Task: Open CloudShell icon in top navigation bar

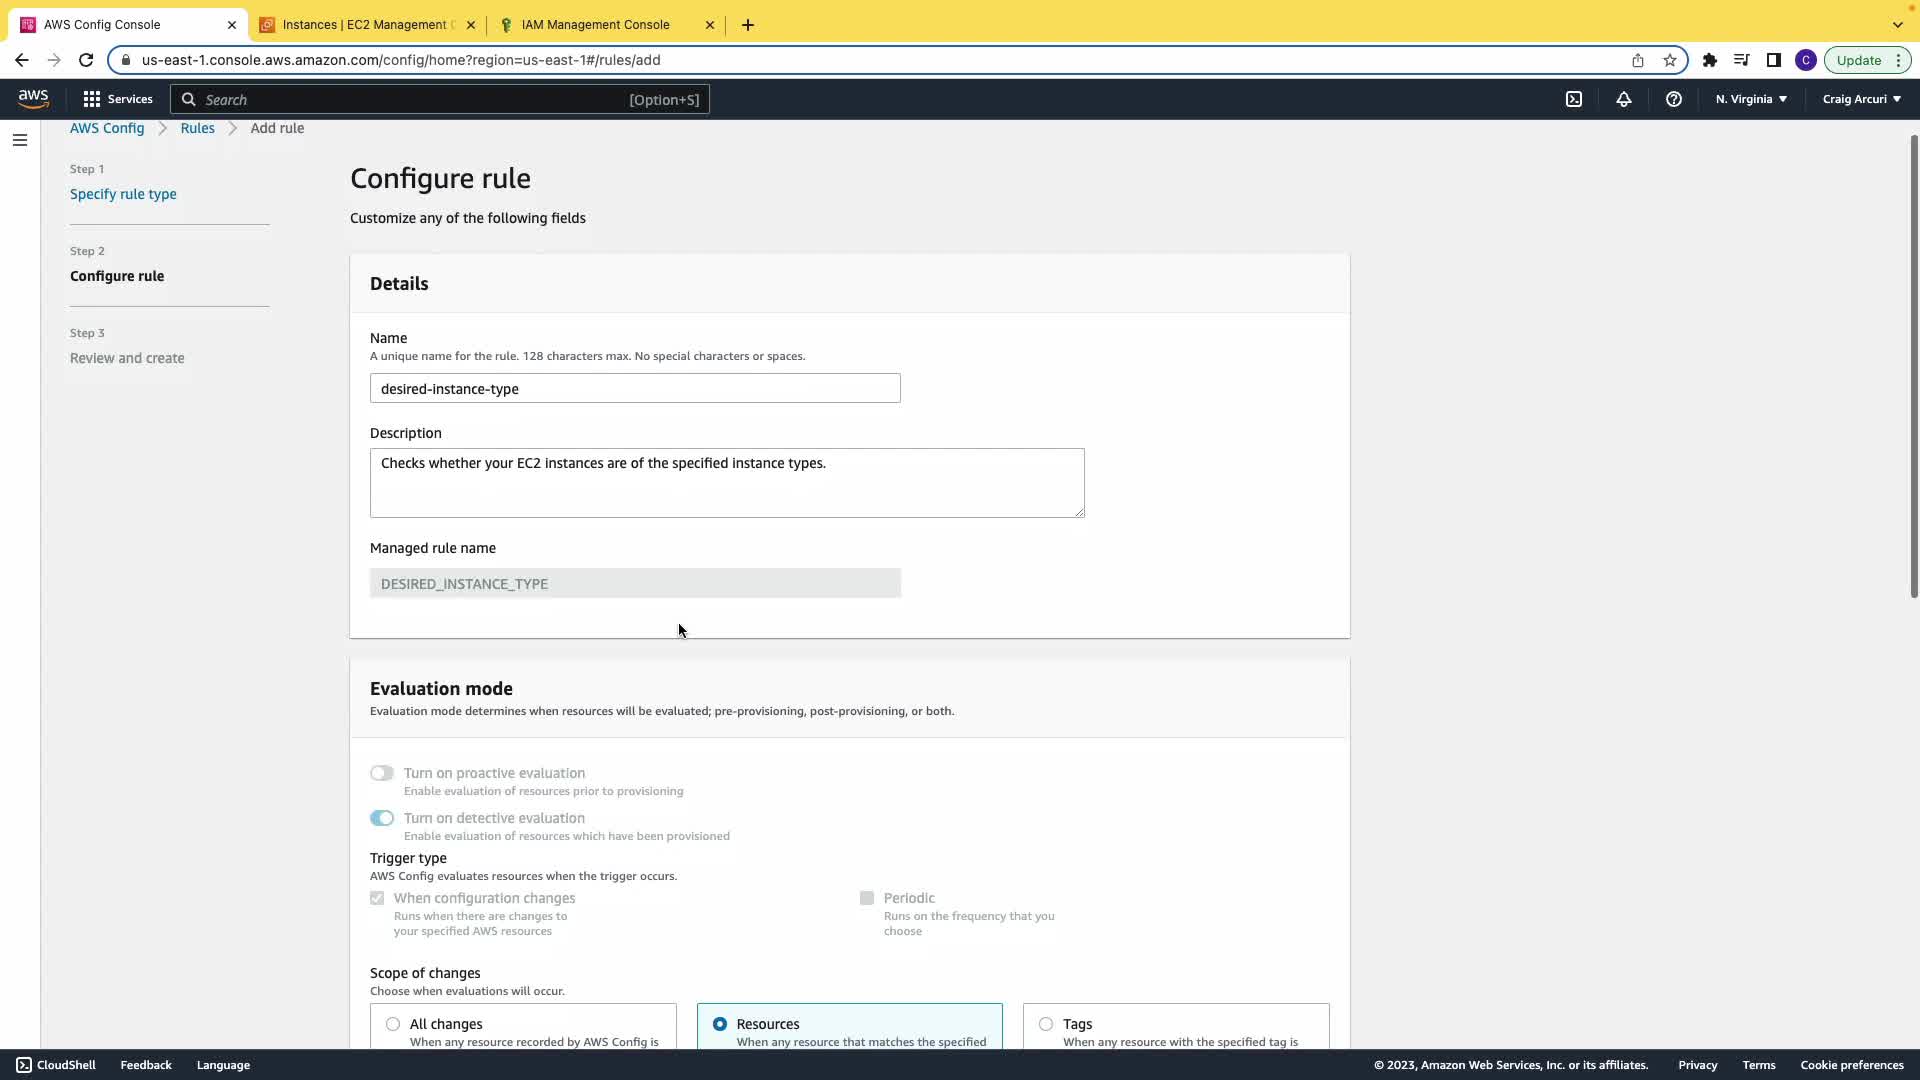Action: point(1574,99)
